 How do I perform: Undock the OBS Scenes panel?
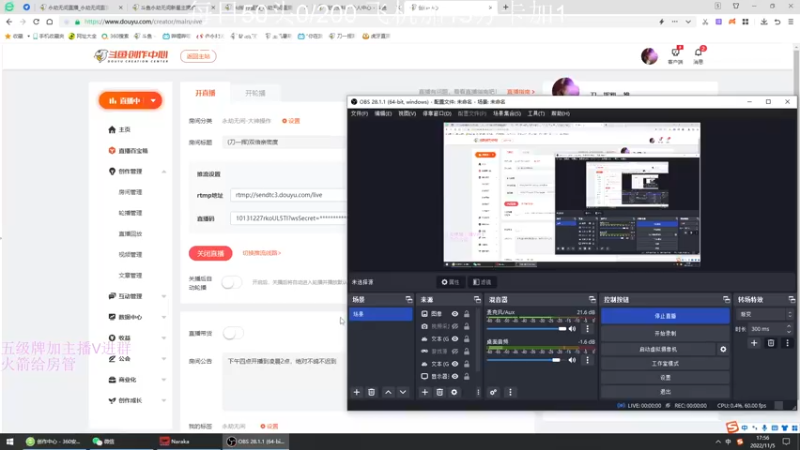[409, 299]
